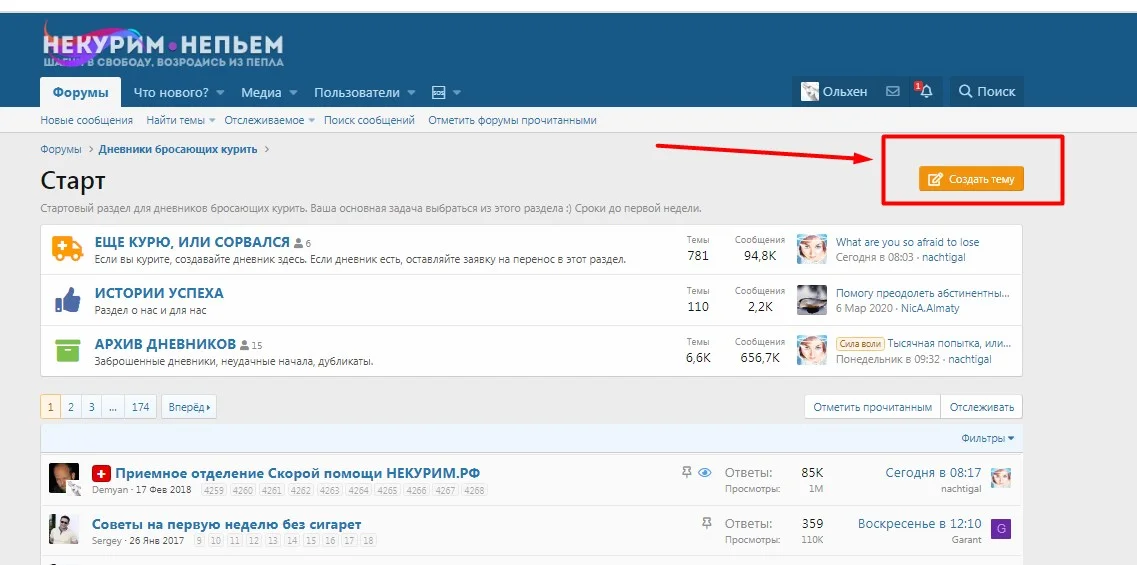Viewport: 1137px width, 565px height.
Task: Open latest post What are you so afraid to lose
Action: [x=907, y=242]
